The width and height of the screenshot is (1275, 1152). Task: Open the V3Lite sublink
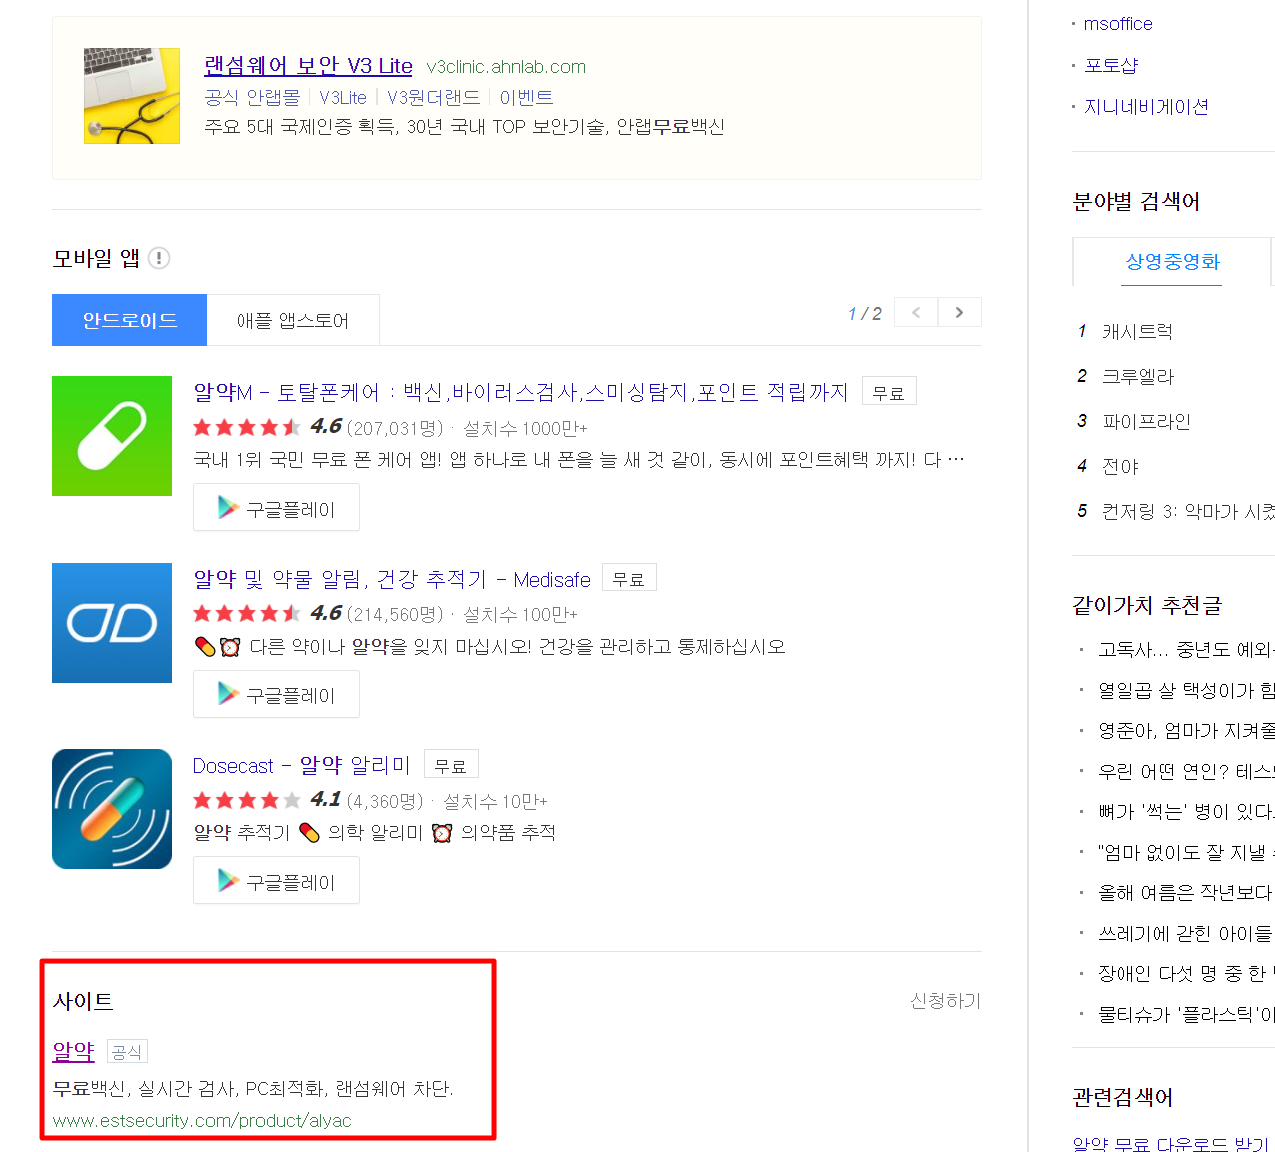[343, 97]
